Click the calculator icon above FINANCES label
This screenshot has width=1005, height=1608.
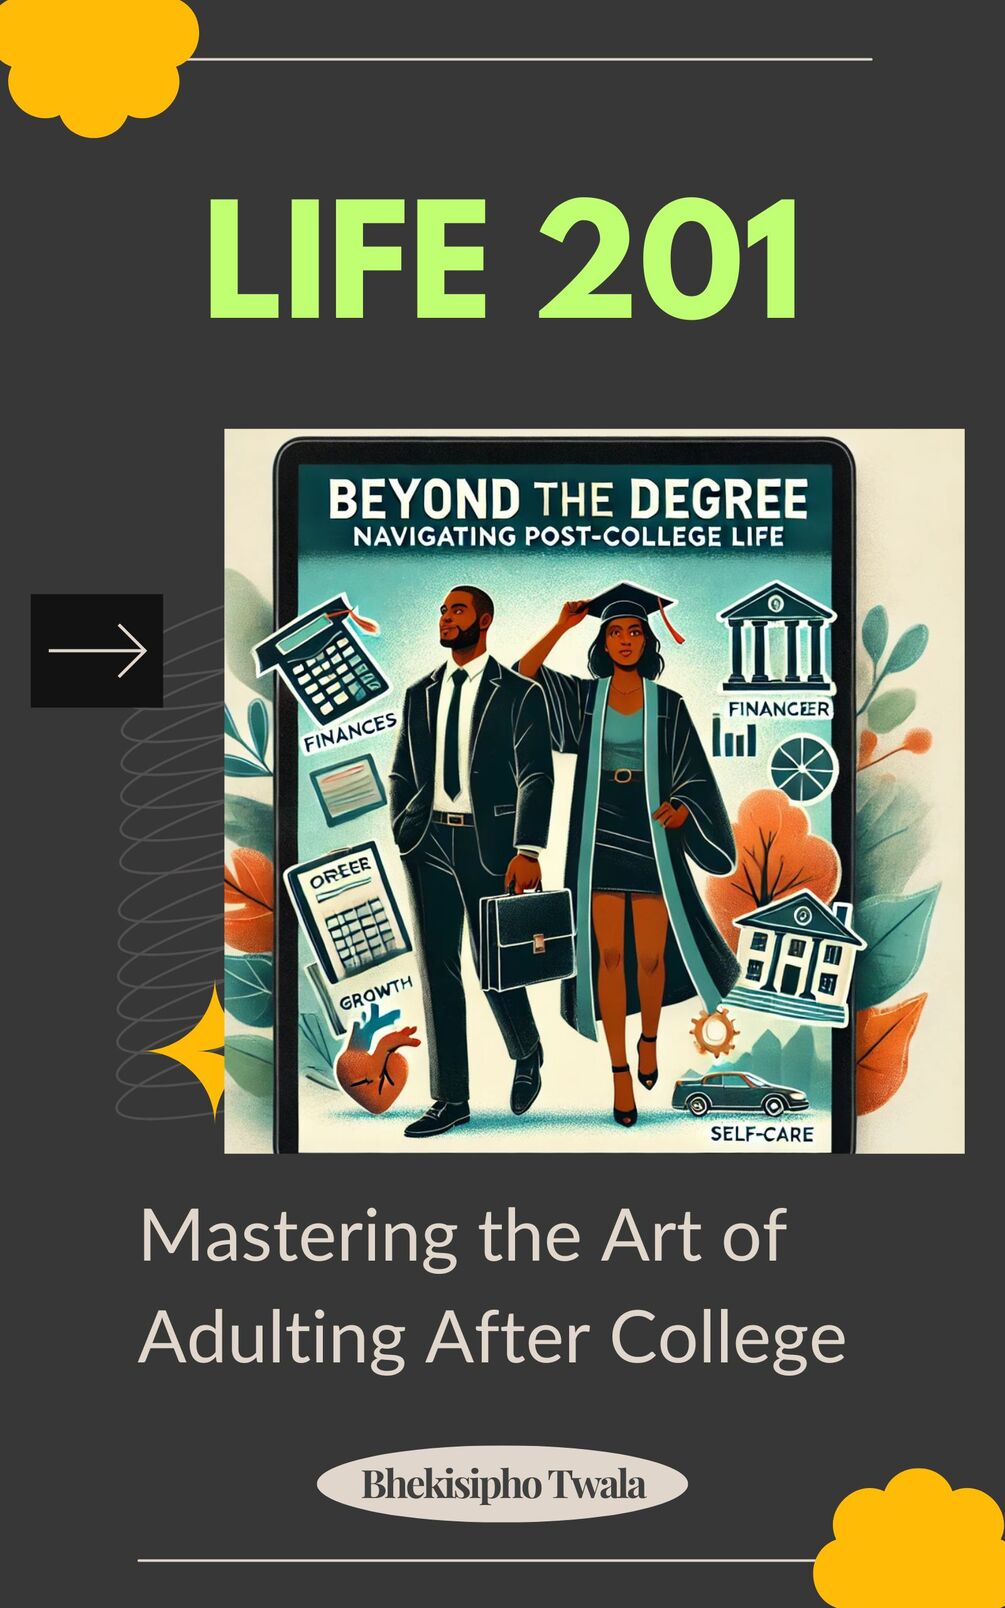[322, 664]
